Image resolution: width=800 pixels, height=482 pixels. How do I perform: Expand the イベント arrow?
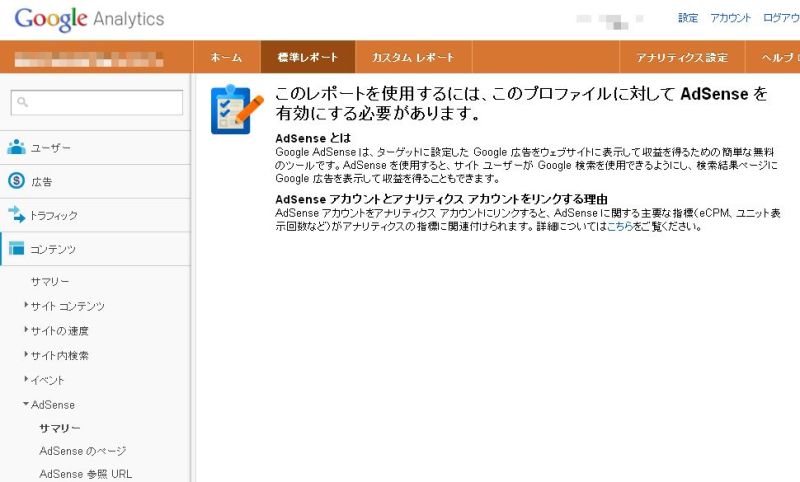click(26, 379)
